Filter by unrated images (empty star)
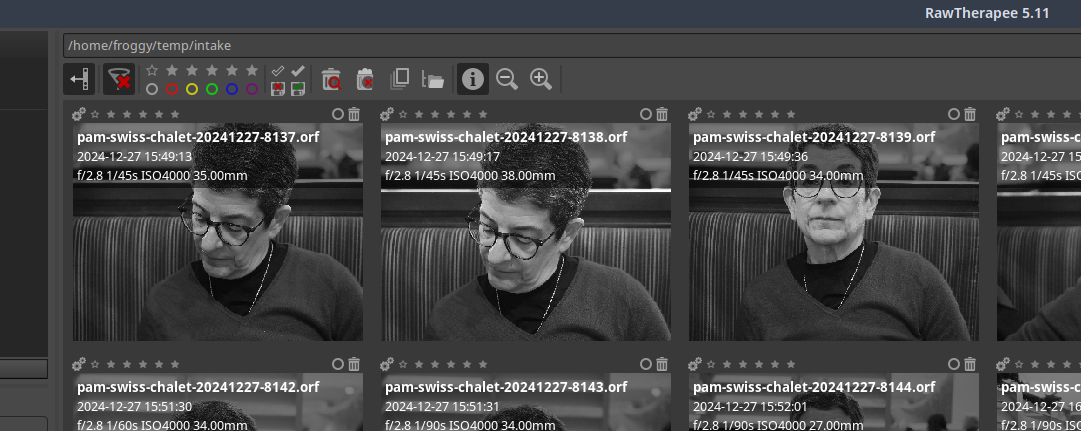 coord(152,70)
